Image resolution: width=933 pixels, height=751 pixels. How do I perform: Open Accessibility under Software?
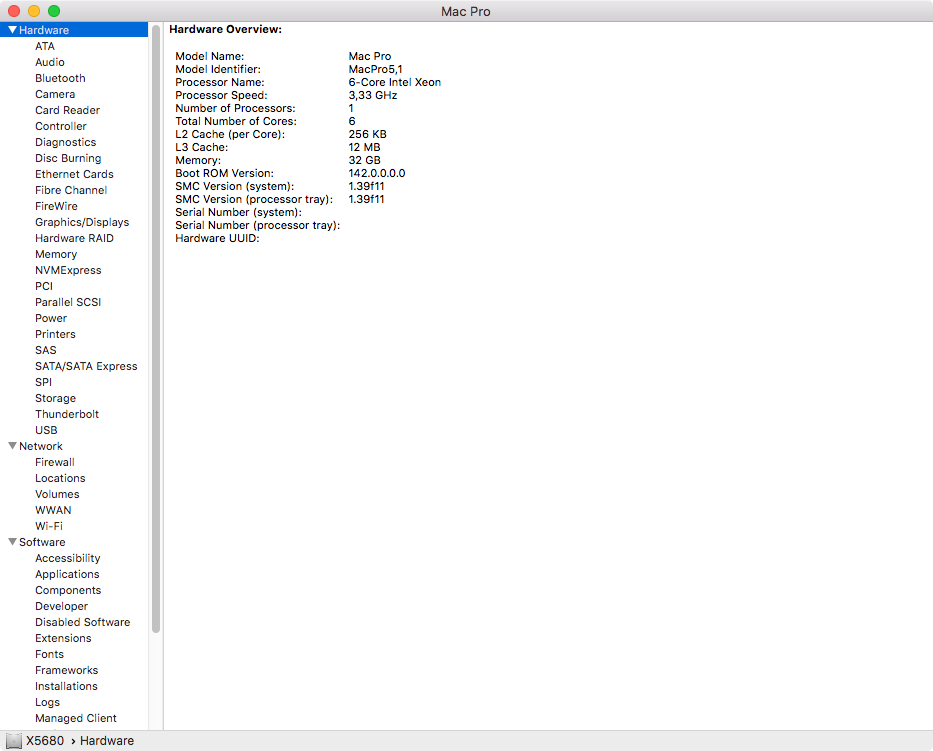coord(68,559)
